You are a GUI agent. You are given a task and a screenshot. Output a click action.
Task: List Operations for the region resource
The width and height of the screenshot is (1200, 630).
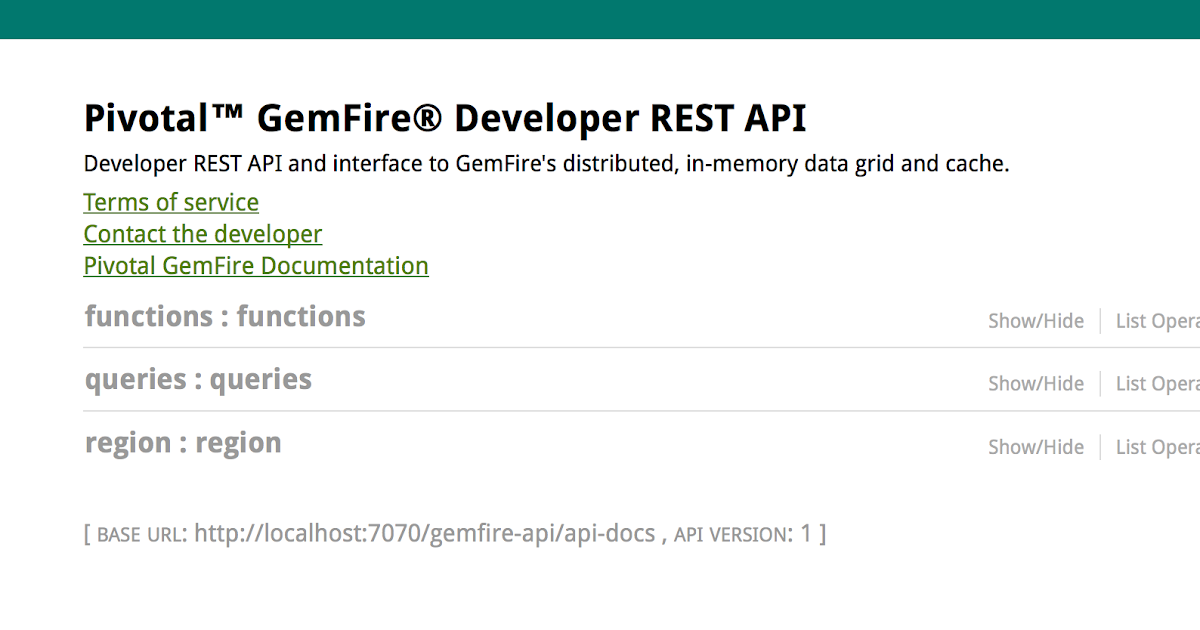pyautogui.click(x=1158, y=447)
